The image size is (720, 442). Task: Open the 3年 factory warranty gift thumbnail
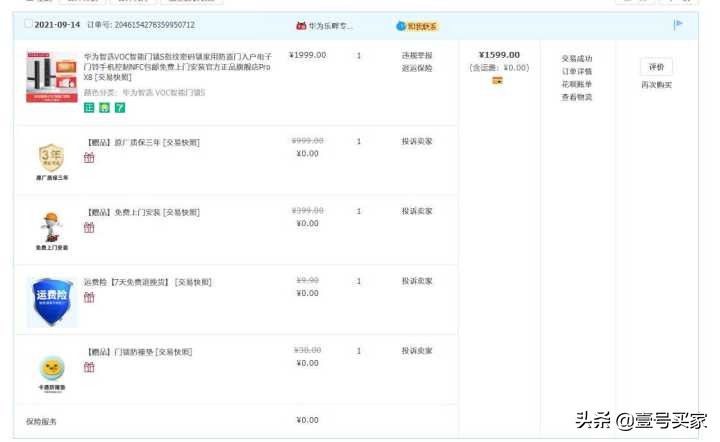[52, 162]
